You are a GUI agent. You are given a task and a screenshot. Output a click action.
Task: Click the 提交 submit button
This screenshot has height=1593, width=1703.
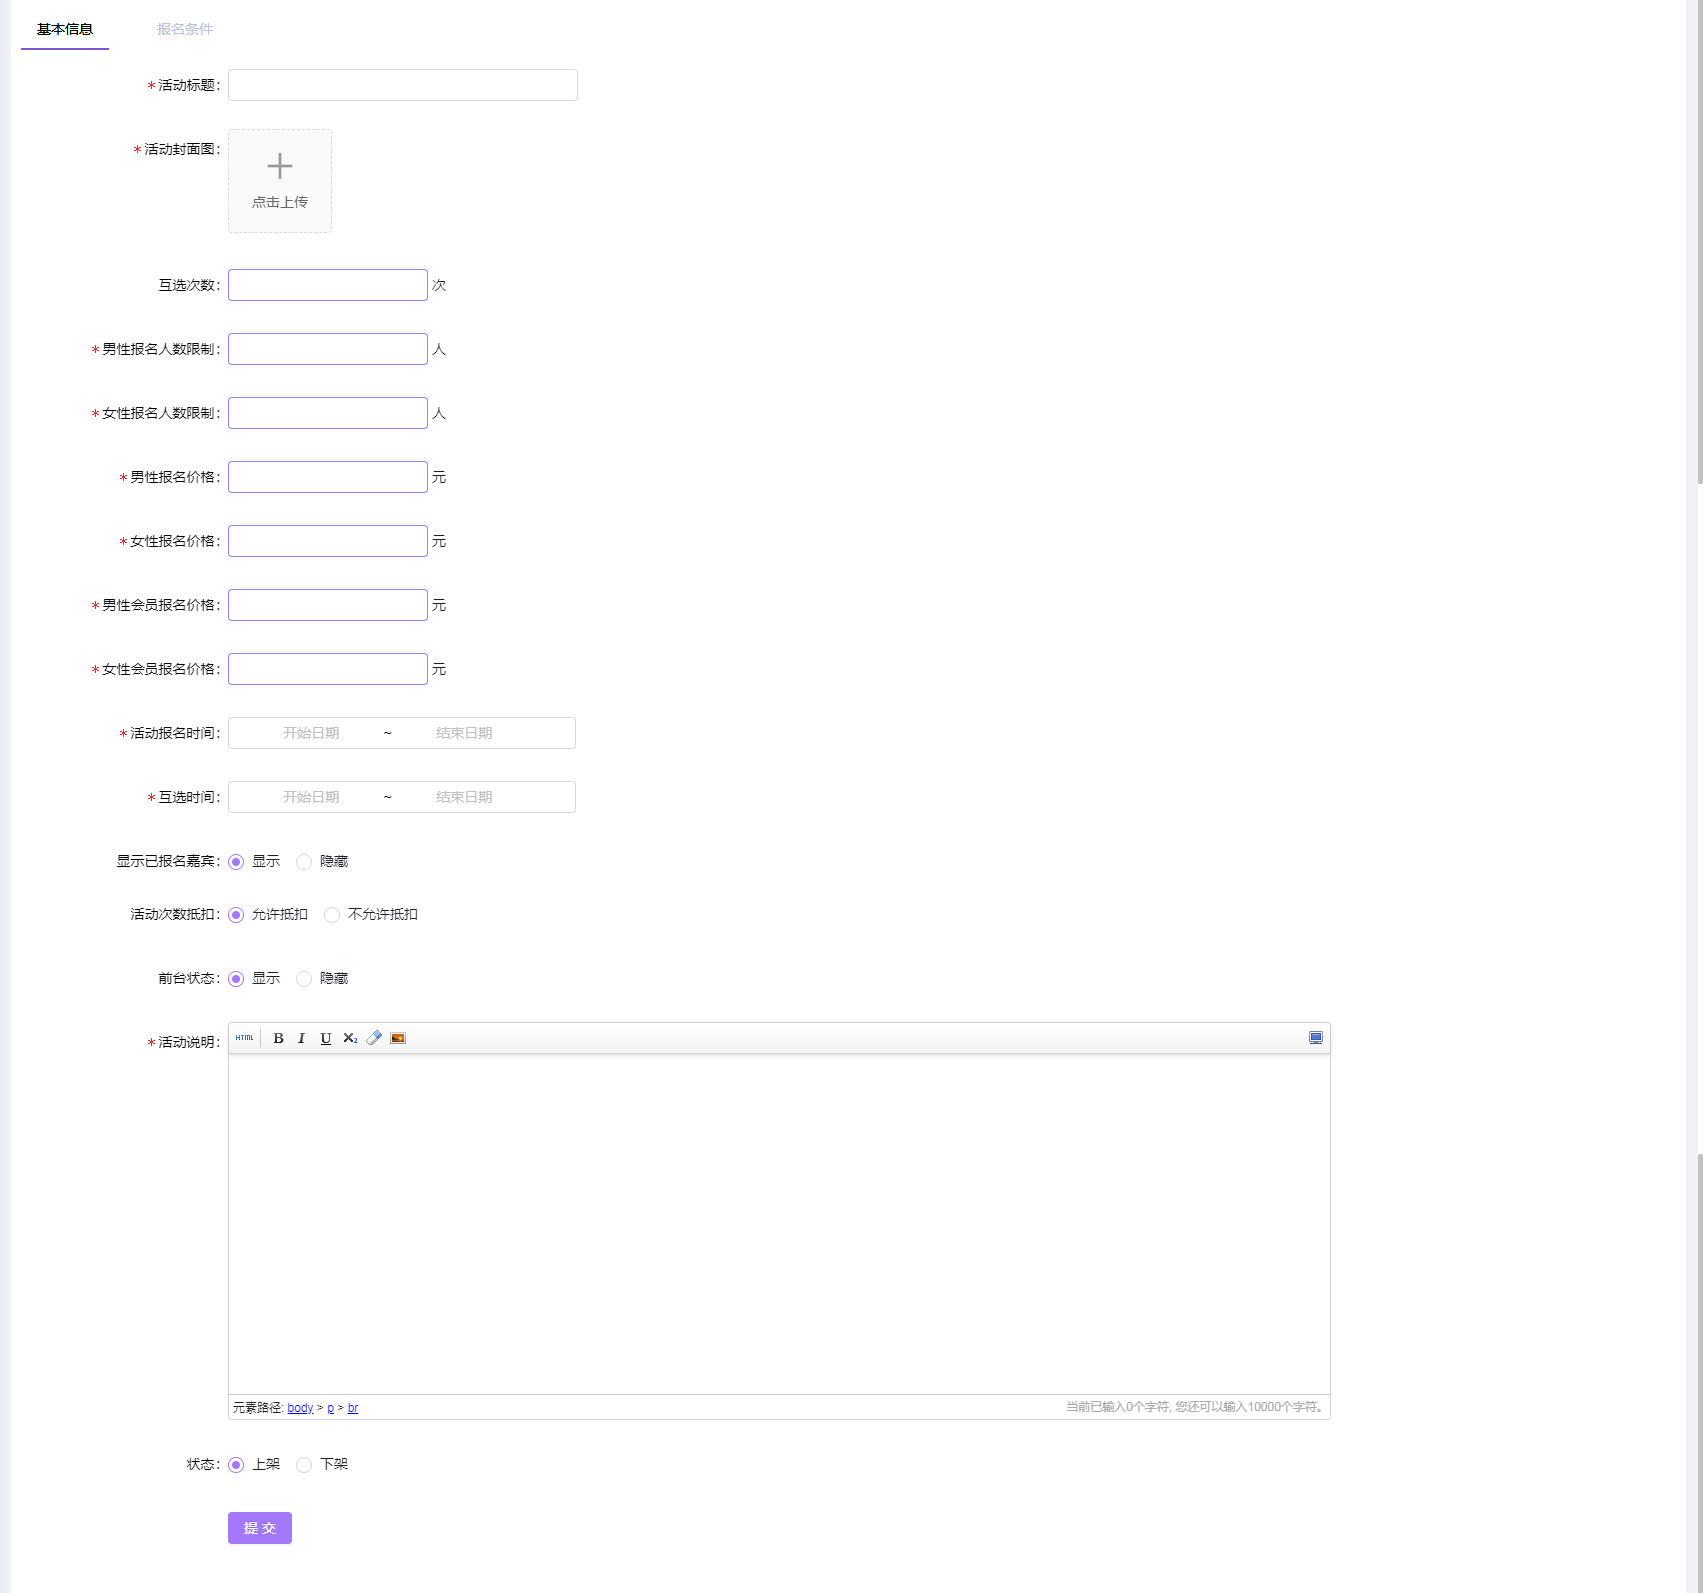[x=260, y=1528]
